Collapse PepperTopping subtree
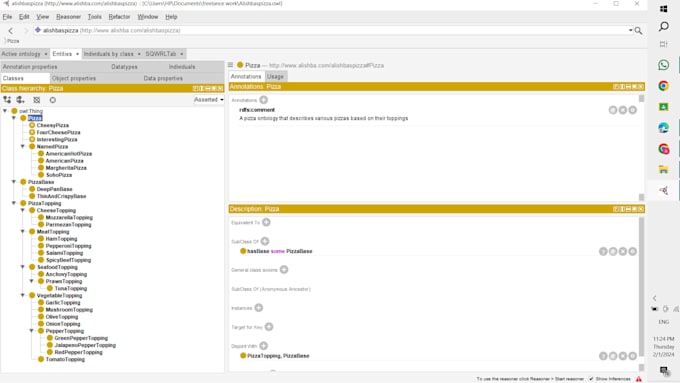The width and height of the screenshot is (680, 383). (32, 331)
